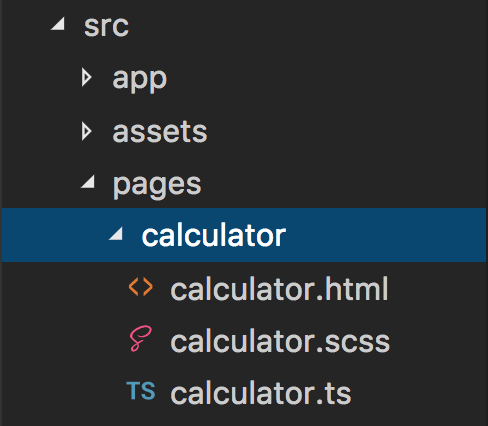Open the calculator.ts file
The image size is (488, 426).
(x=261, y=394)
